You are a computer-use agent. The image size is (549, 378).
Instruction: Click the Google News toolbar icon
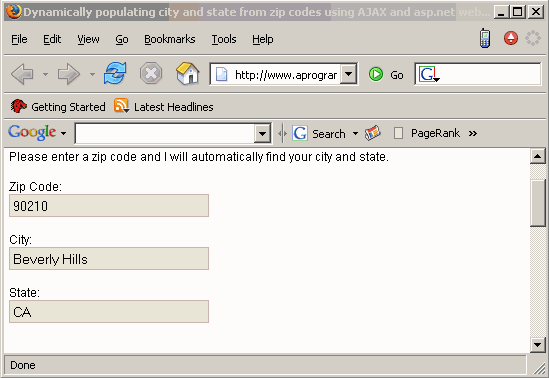(373, 133)
